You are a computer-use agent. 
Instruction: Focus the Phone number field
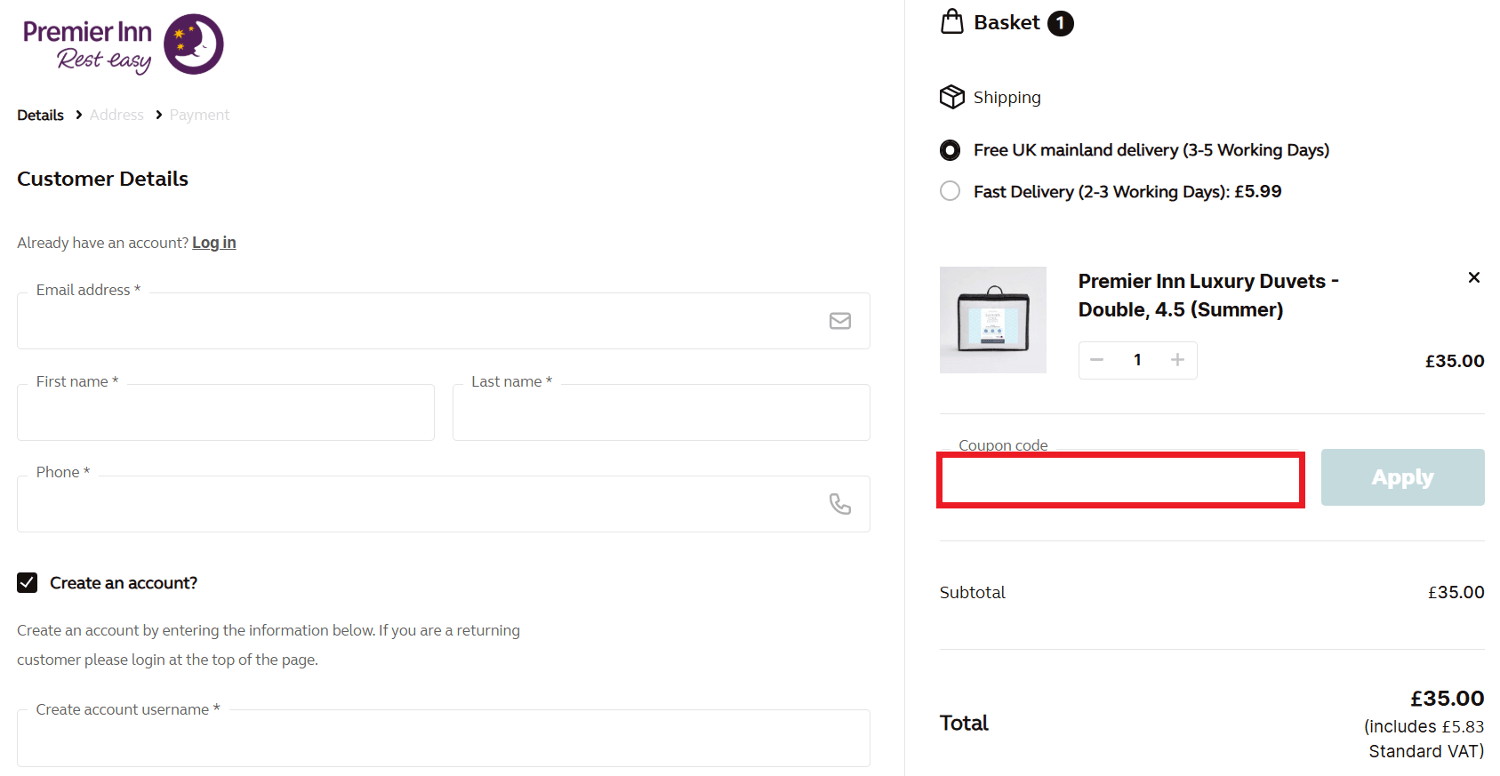[443, 504]
